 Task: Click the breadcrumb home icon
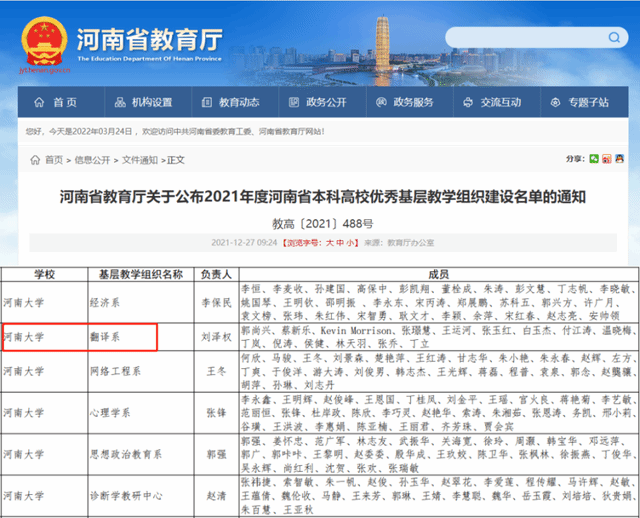(35, 160)
